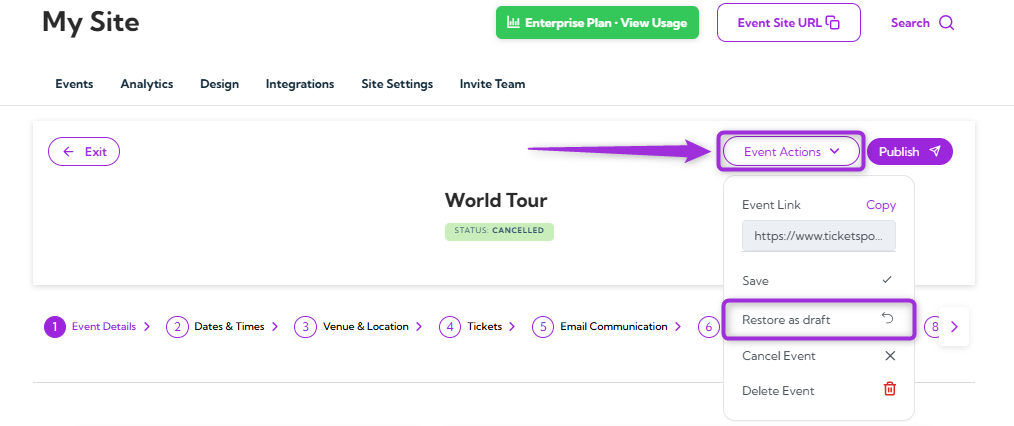Click the Search link
This screenshot has width=1014, height=426.
(922, 23)
